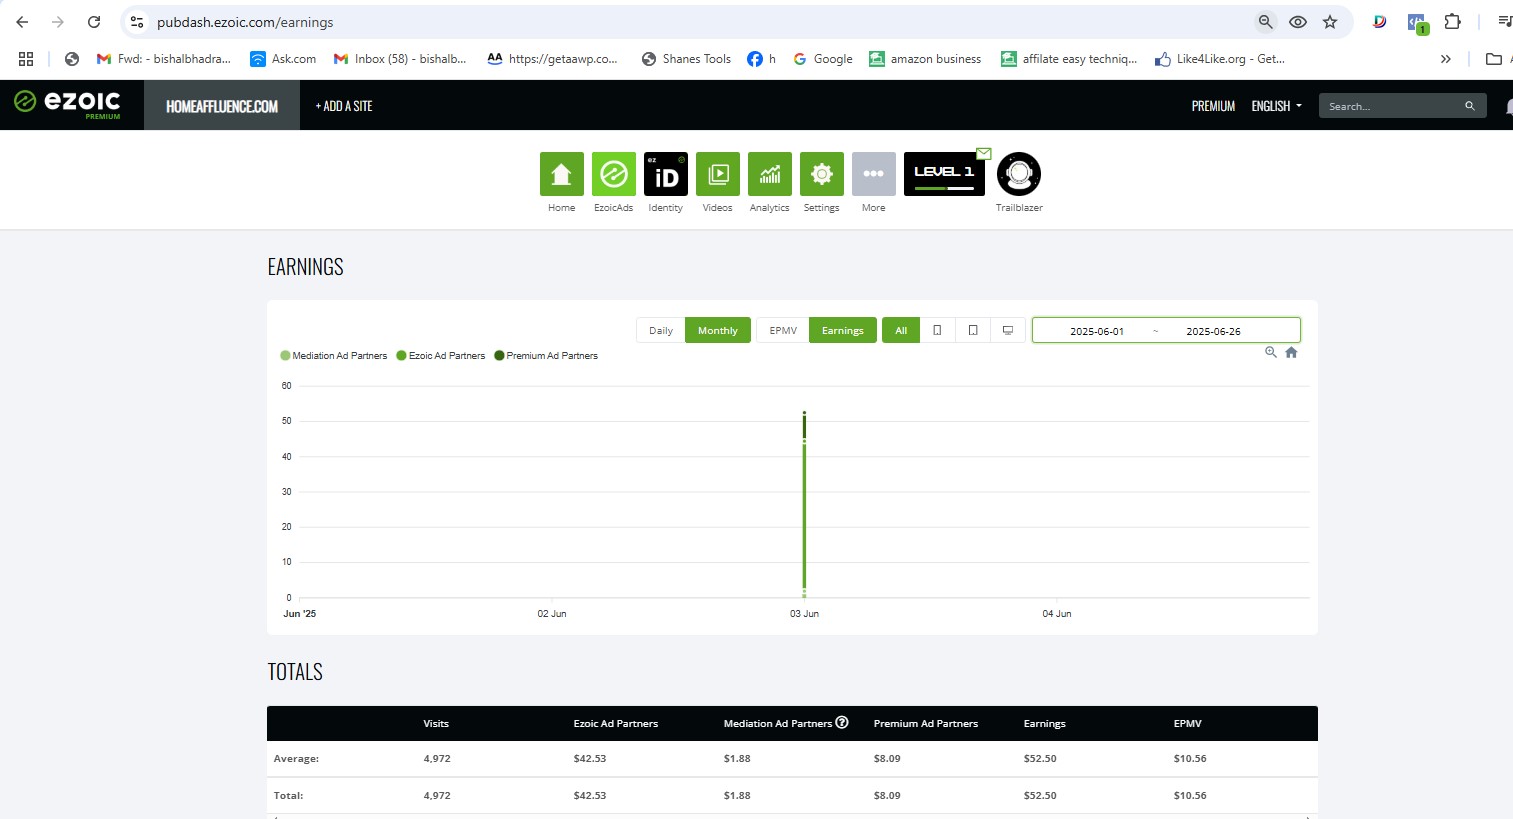Click the search magnifier icon in header
1513x819 pixels.
(x=1469, y=106)
